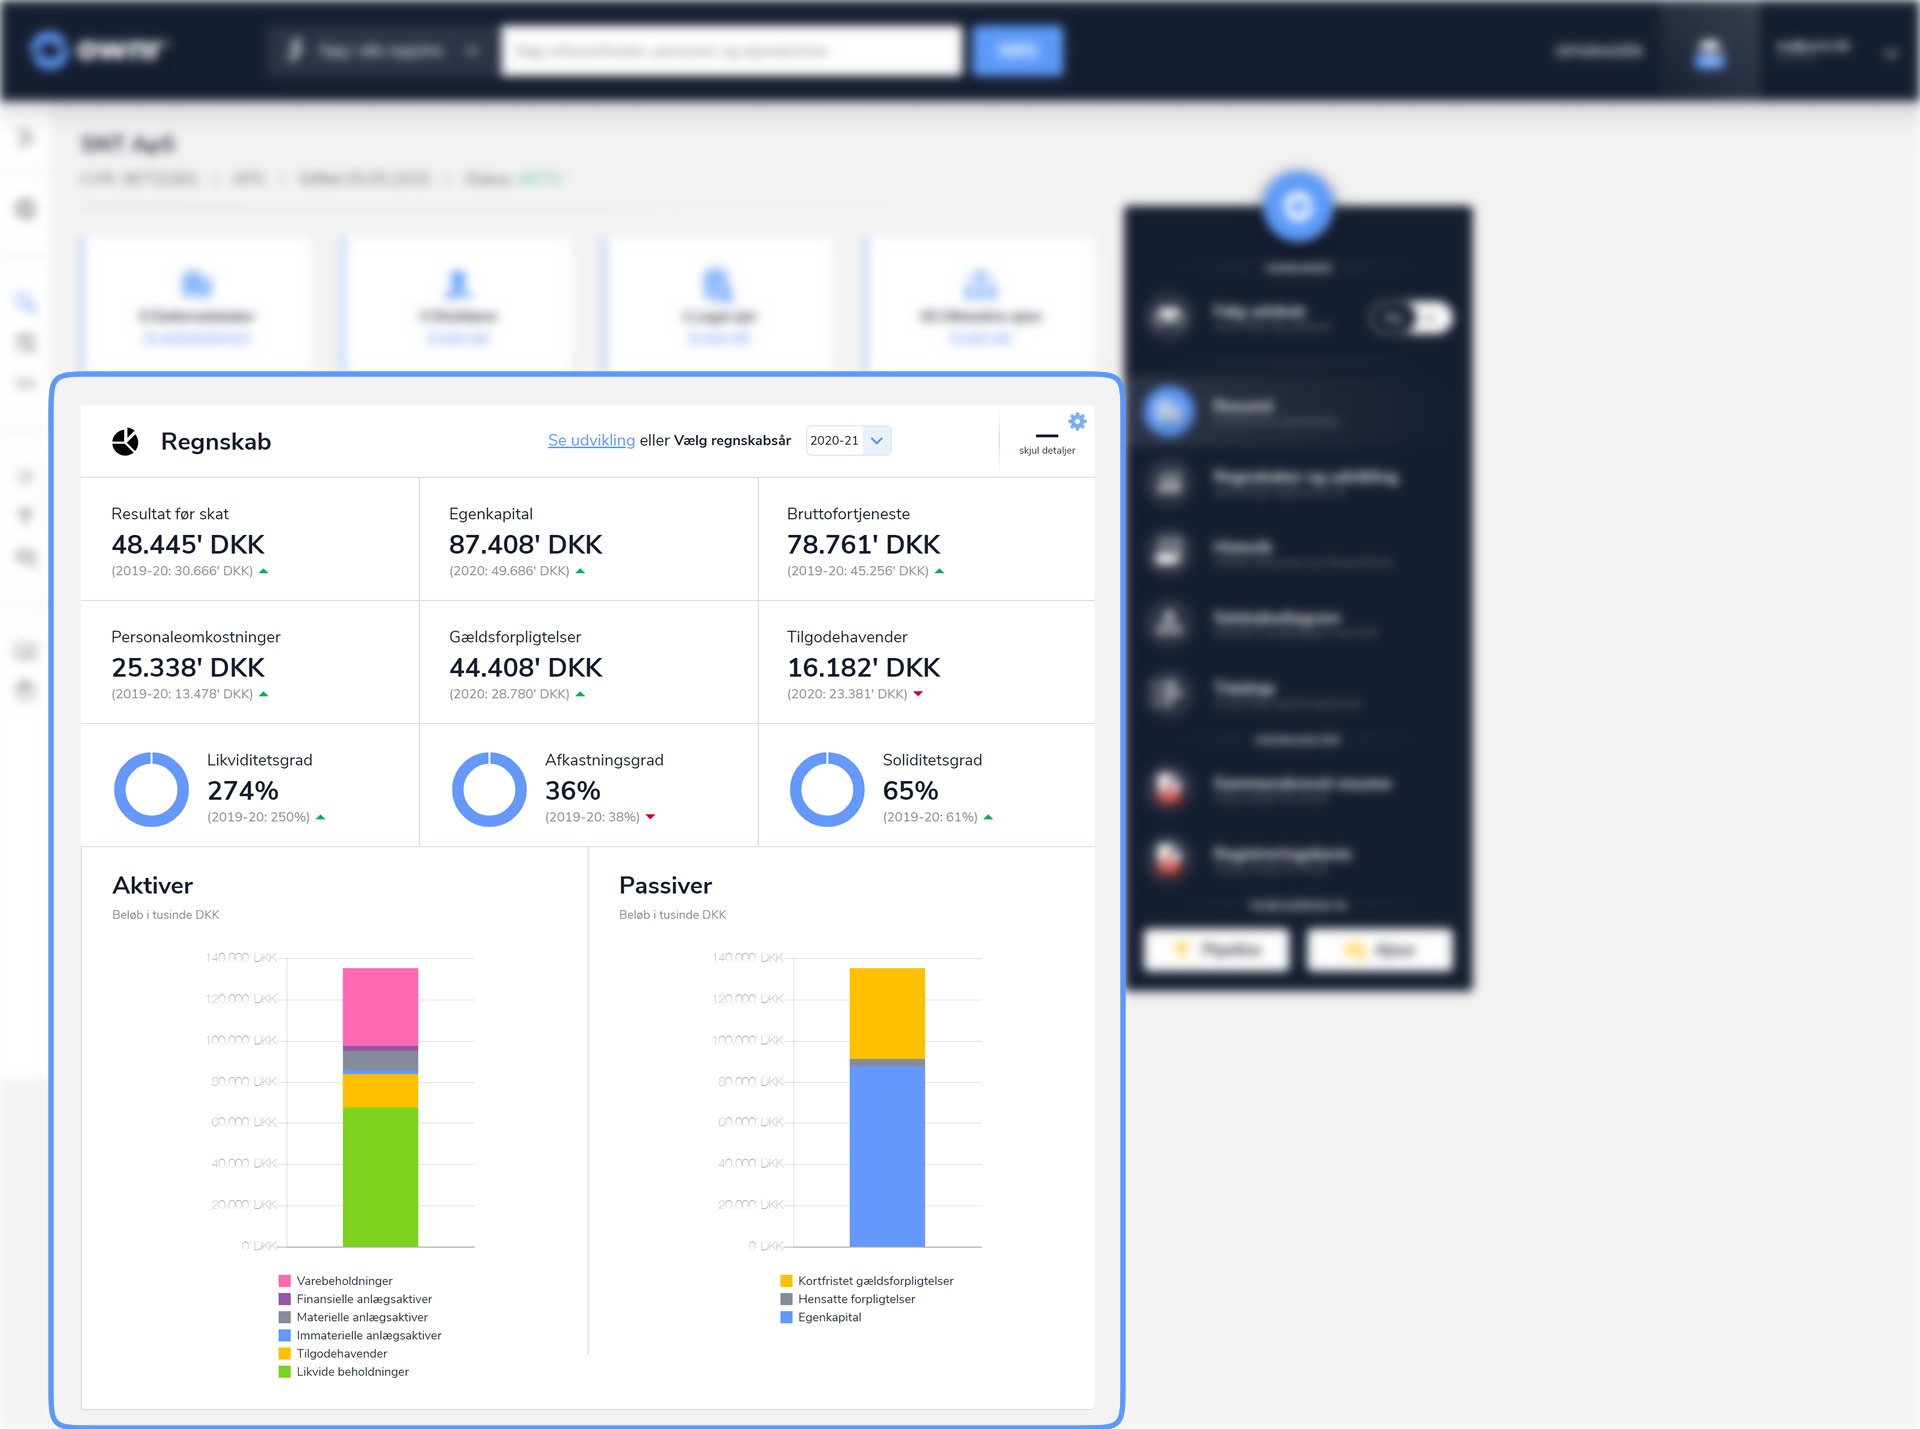The height and width of the screenshot is (1429, 1920).
Task: Open the 2020-21 regnskabsår dropdown
Action: (848, 440)
